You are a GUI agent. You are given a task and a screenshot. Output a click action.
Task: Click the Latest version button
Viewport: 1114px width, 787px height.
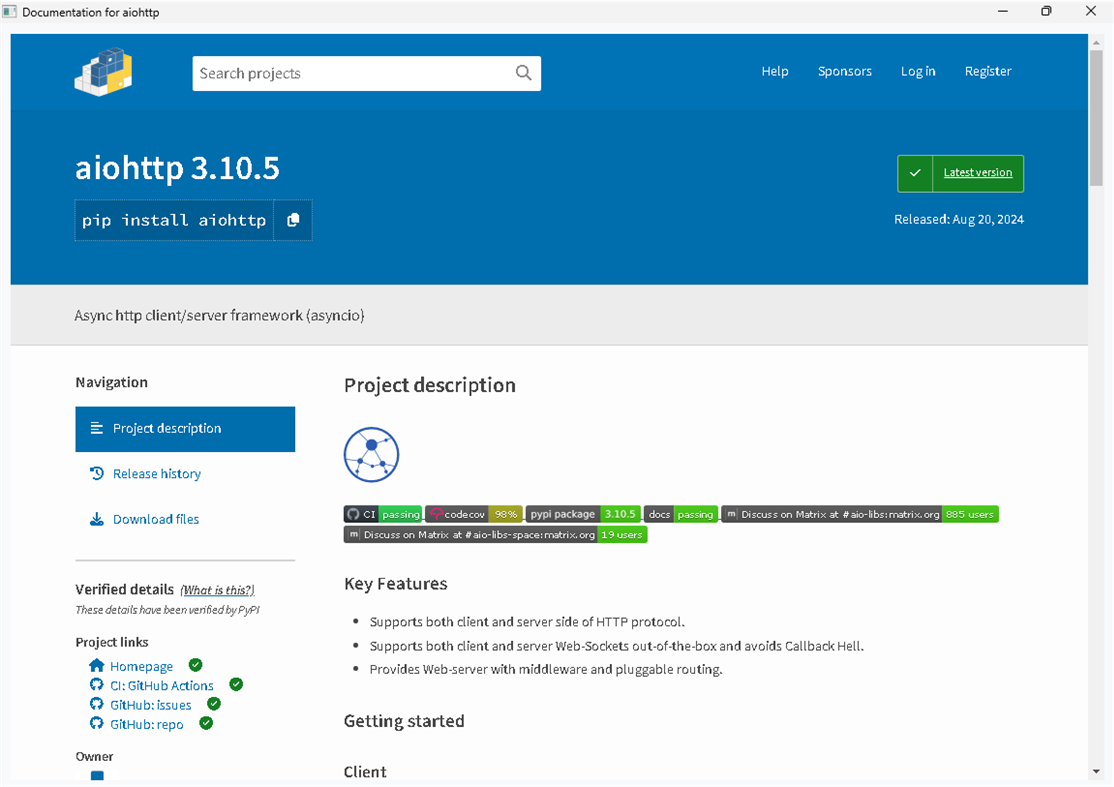961,173
